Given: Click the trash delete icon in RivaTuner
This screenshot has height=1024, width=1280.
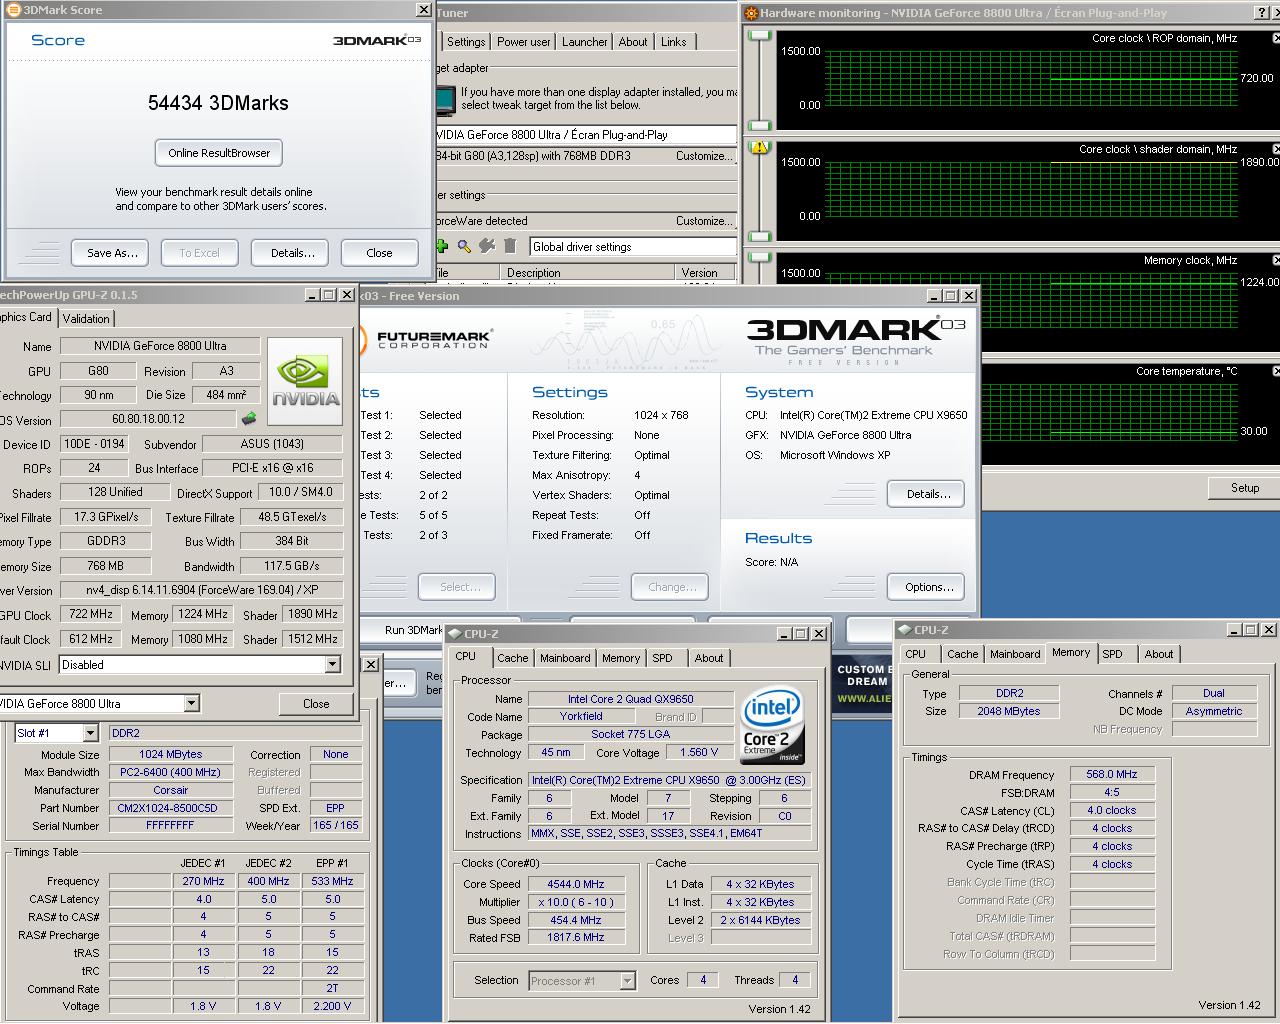Looking at the screenshot, I should coord(510,246).
